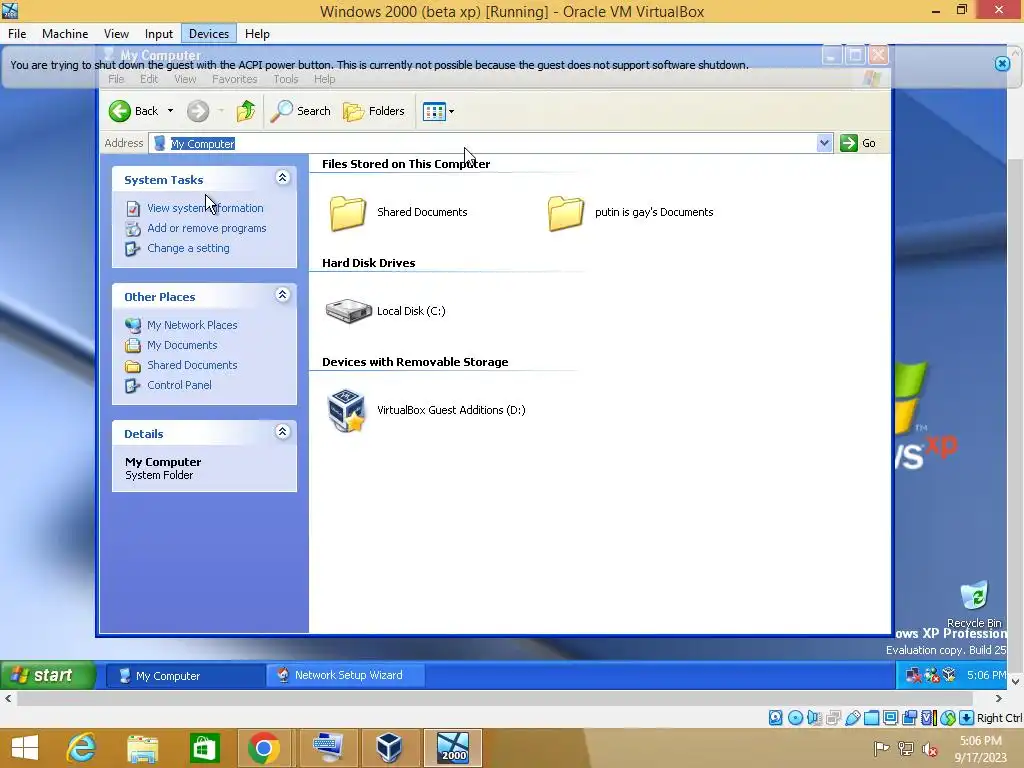Open File Explorer on host taskbar
Image resolution: width=1024 pixels, height=768 pixels.
(x=142, y=748)
